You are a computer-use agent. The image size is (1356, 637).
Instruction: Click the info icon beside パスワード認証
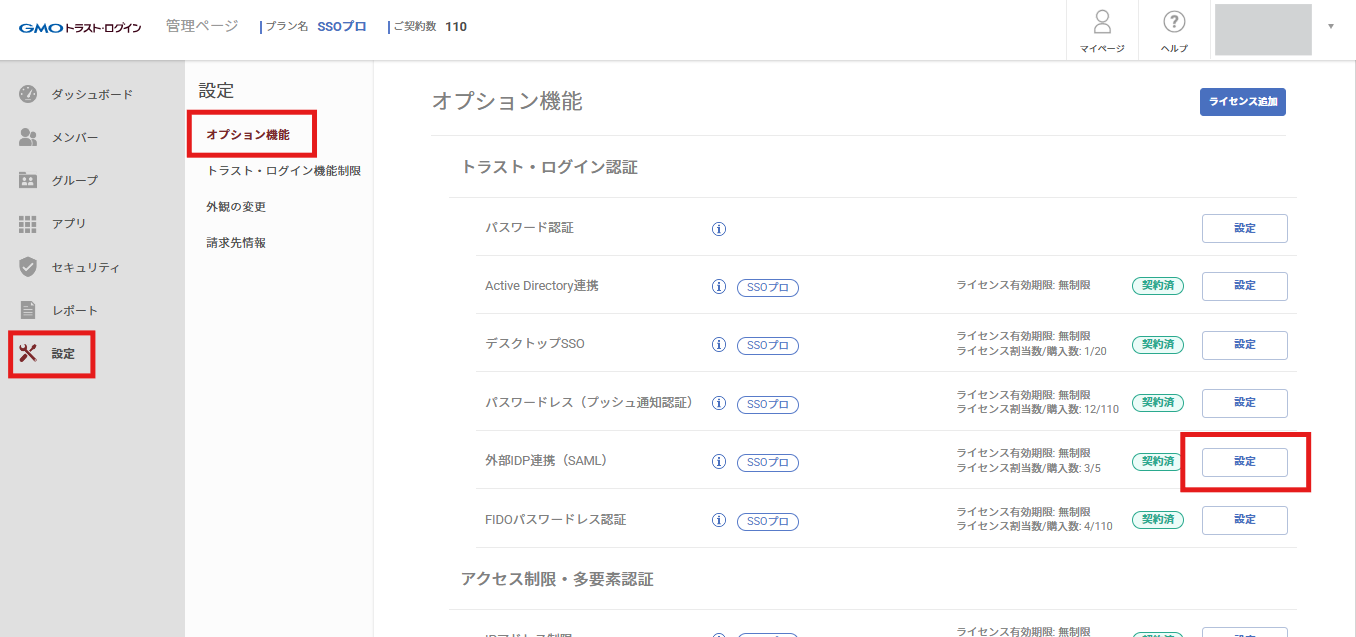[718, 229]
